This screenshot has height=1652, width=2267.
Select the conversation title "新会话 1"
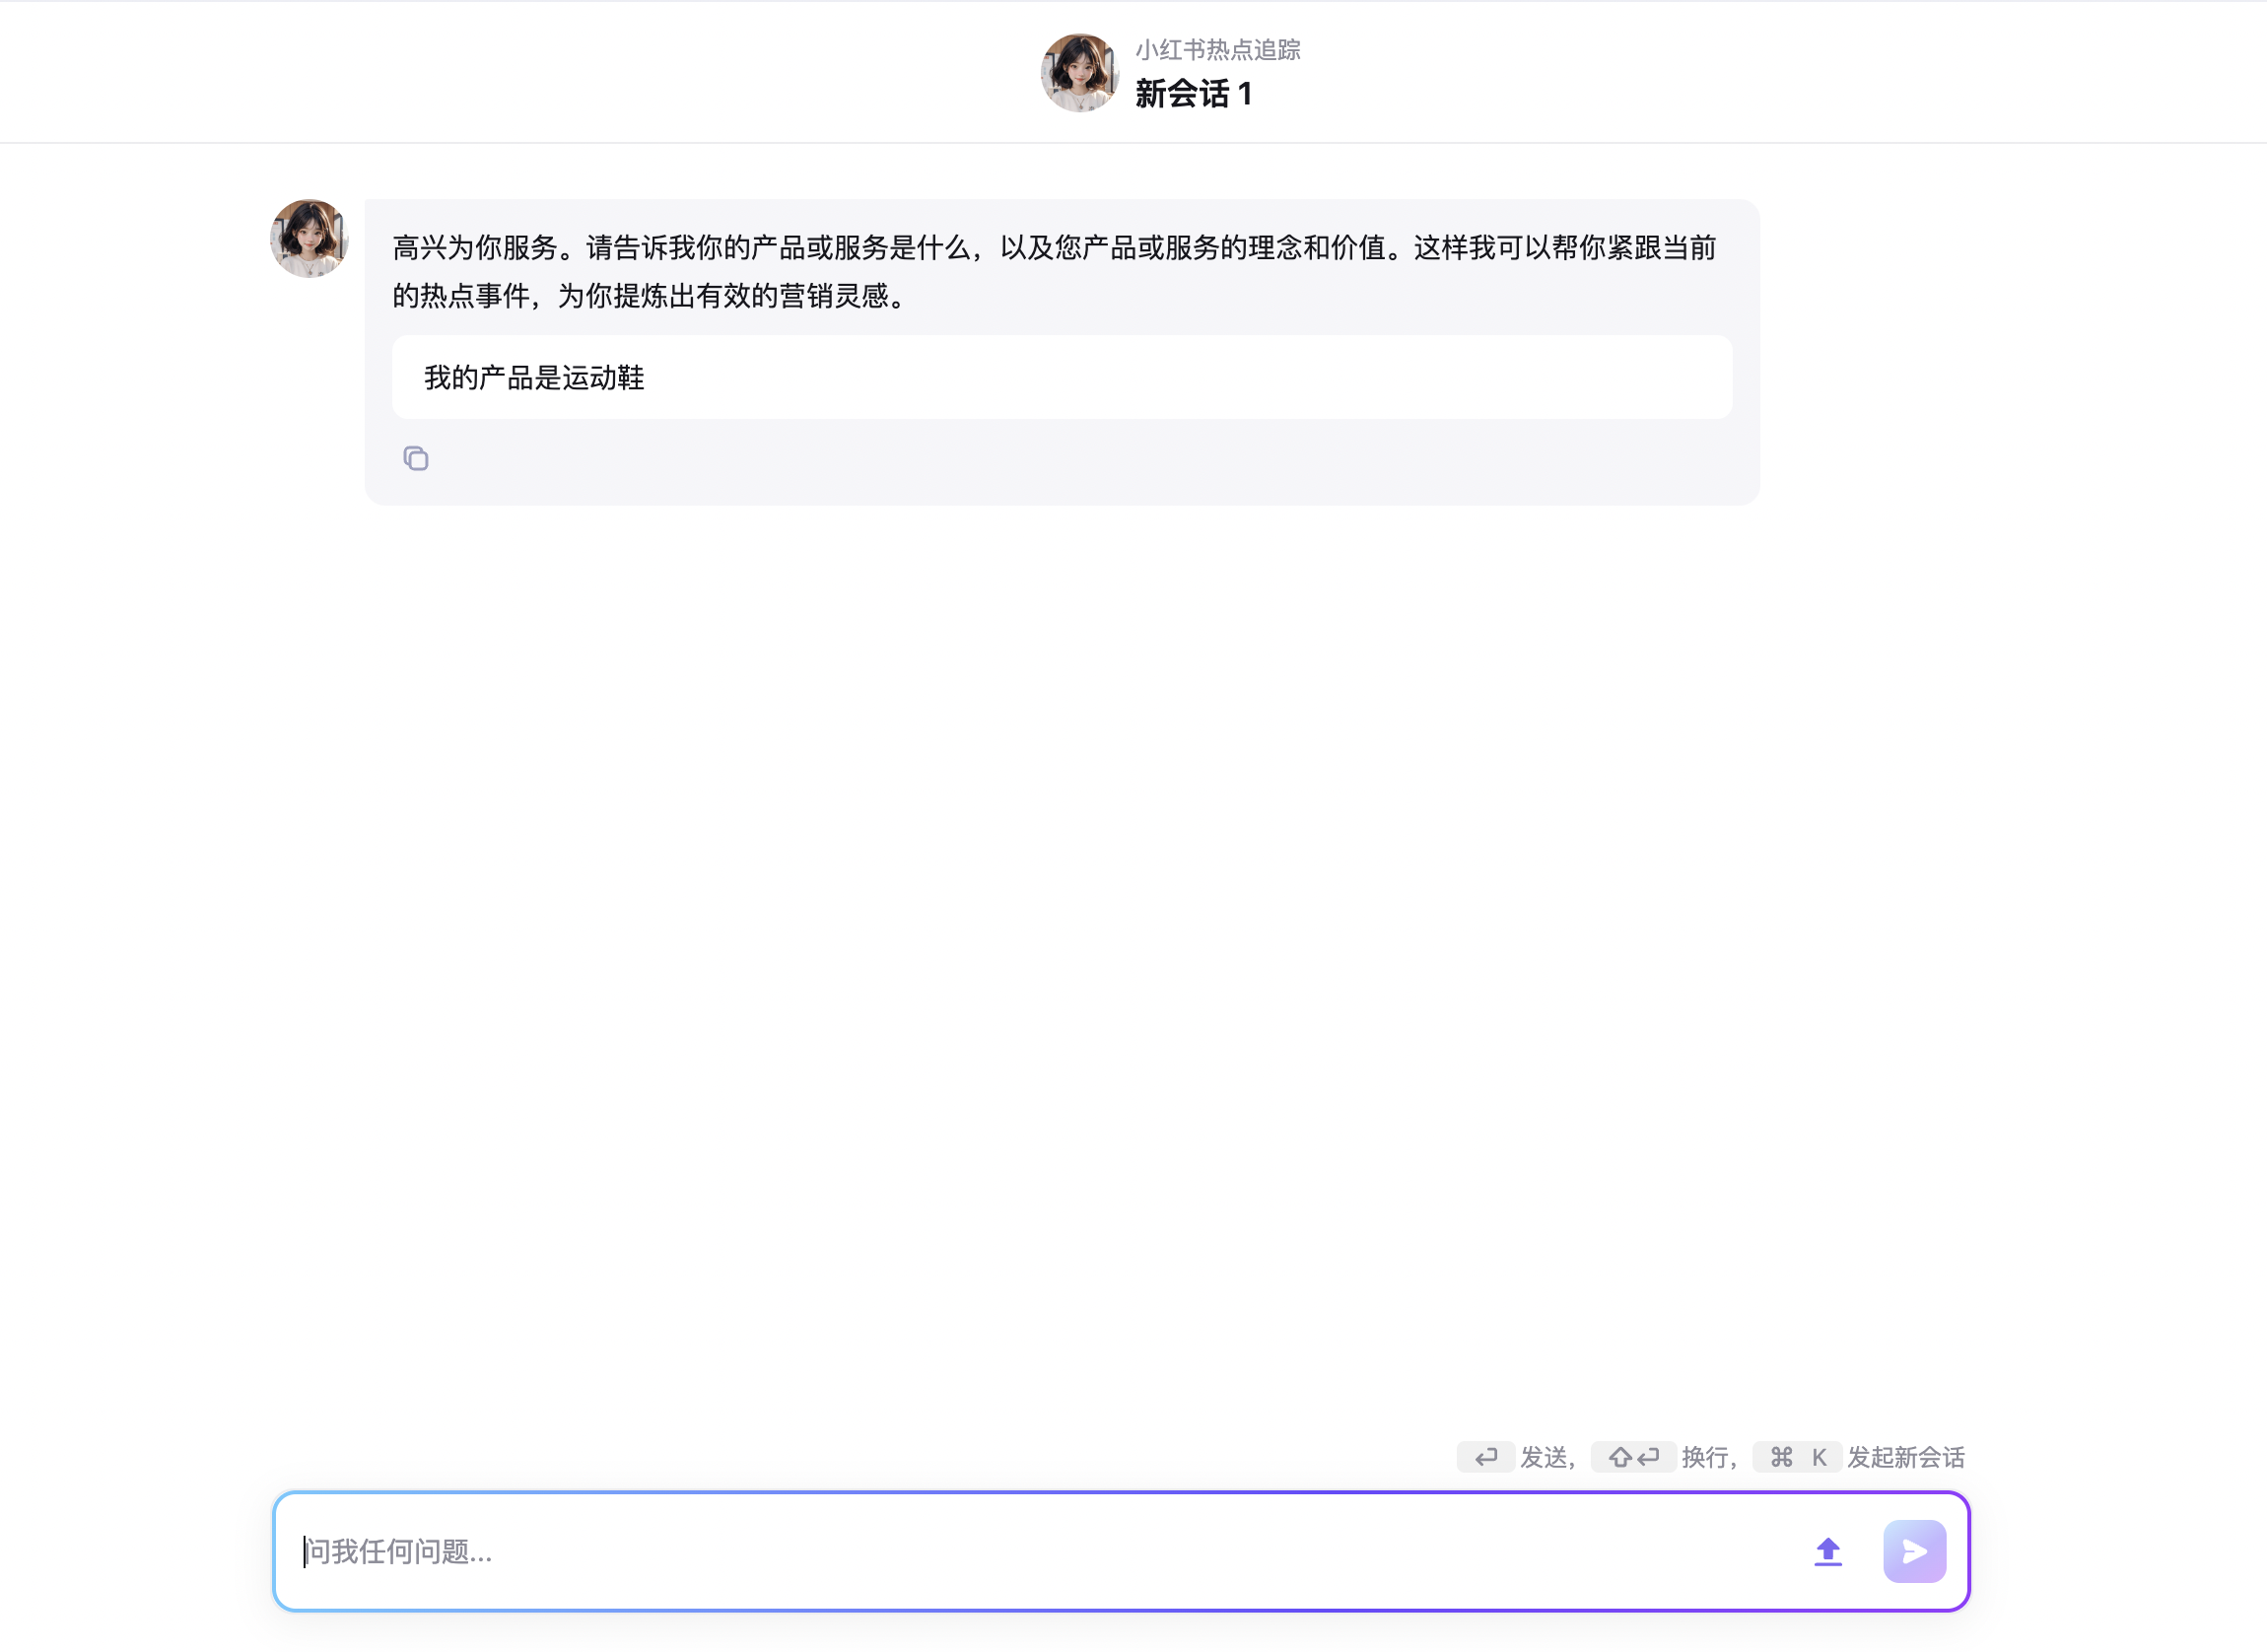1193,94
